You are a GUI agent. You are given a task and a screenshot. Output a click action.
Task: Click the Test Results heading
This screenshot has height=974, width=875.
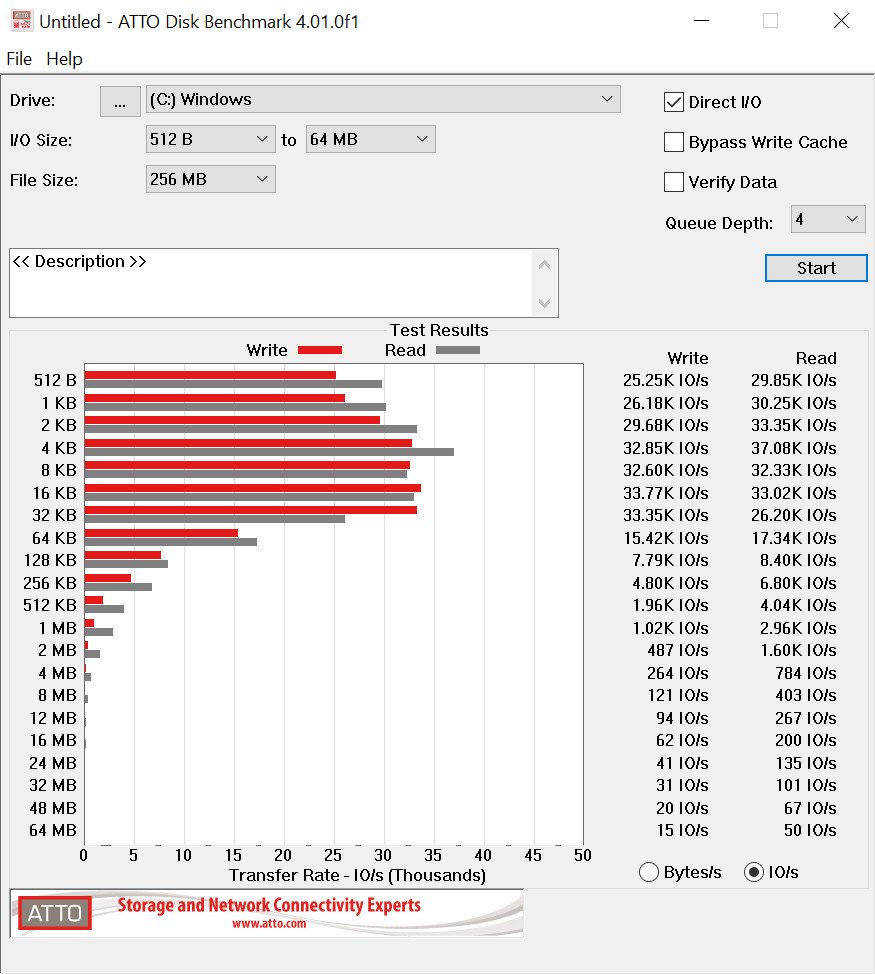coord(439,330)
